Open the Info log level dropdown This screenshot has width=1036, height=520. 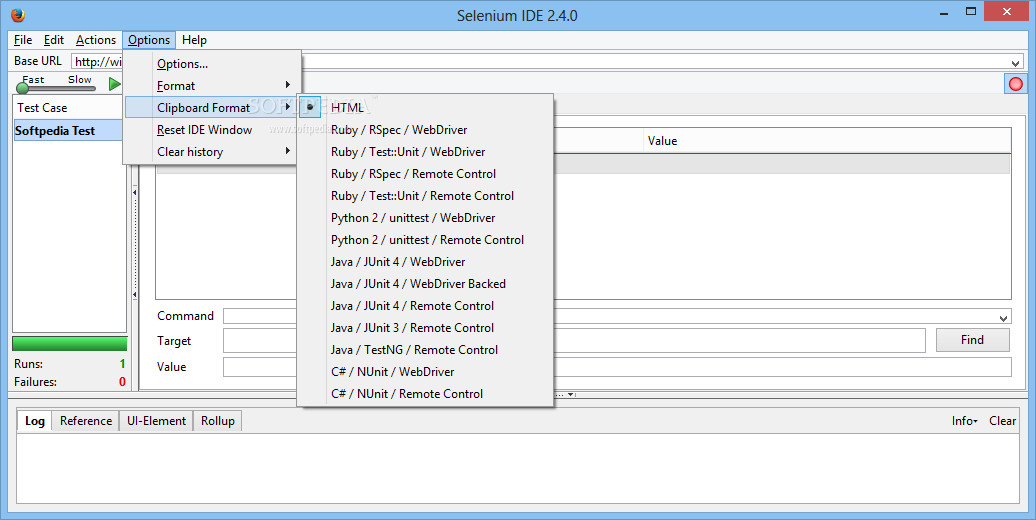[x=965, y=421]
